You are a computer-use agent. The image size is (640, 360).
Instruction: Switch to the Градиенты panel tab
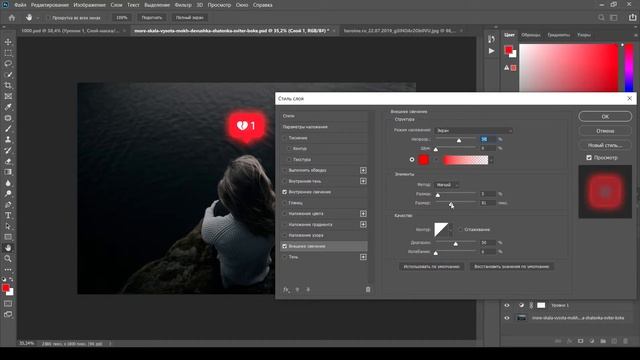click(x=558, y=35)
